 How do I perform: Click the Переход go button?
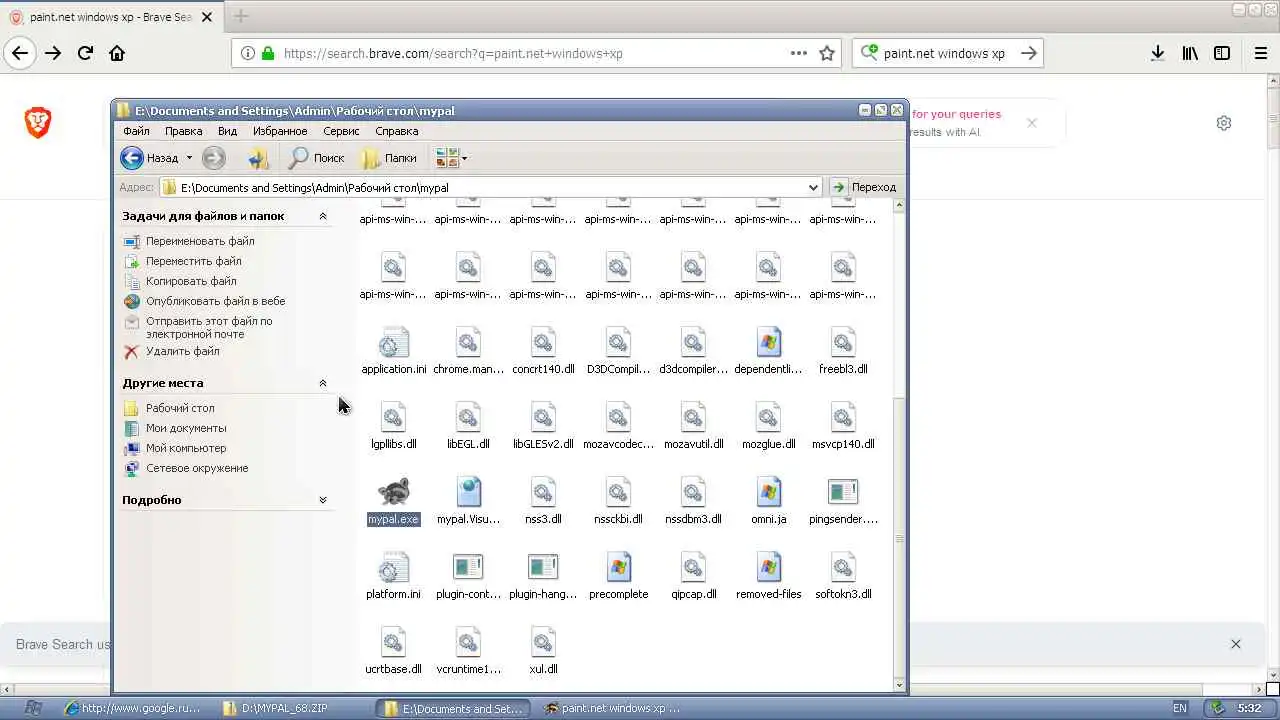pyautogui.click(x=865, y=187)
